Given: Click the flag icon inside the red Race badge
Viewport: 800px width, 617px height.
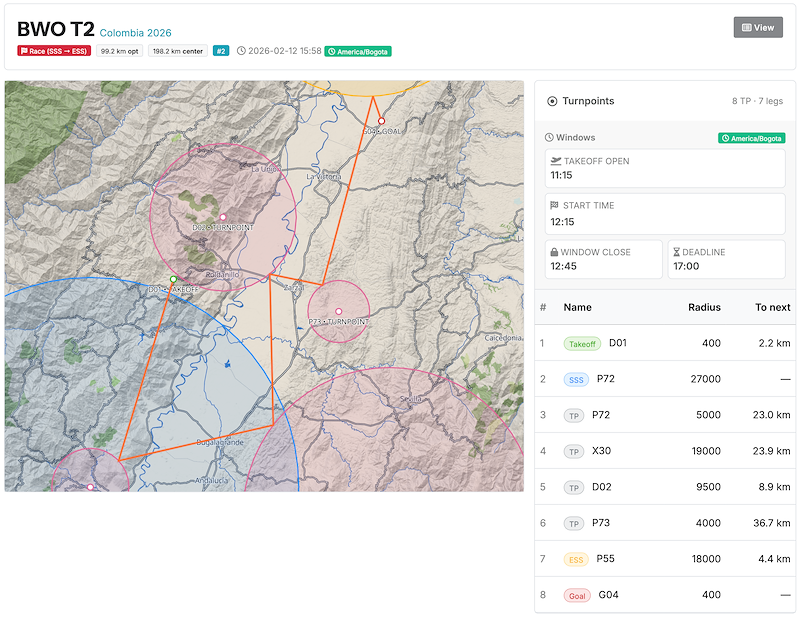Looking at the screenshot, I should tap(24, 50).
